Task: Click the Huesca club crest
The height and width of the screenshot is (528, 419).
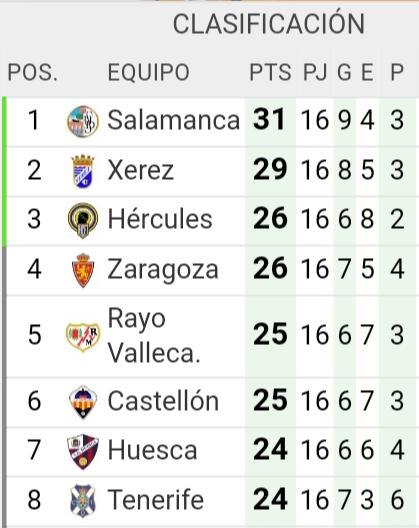Action: click(83, 451)
